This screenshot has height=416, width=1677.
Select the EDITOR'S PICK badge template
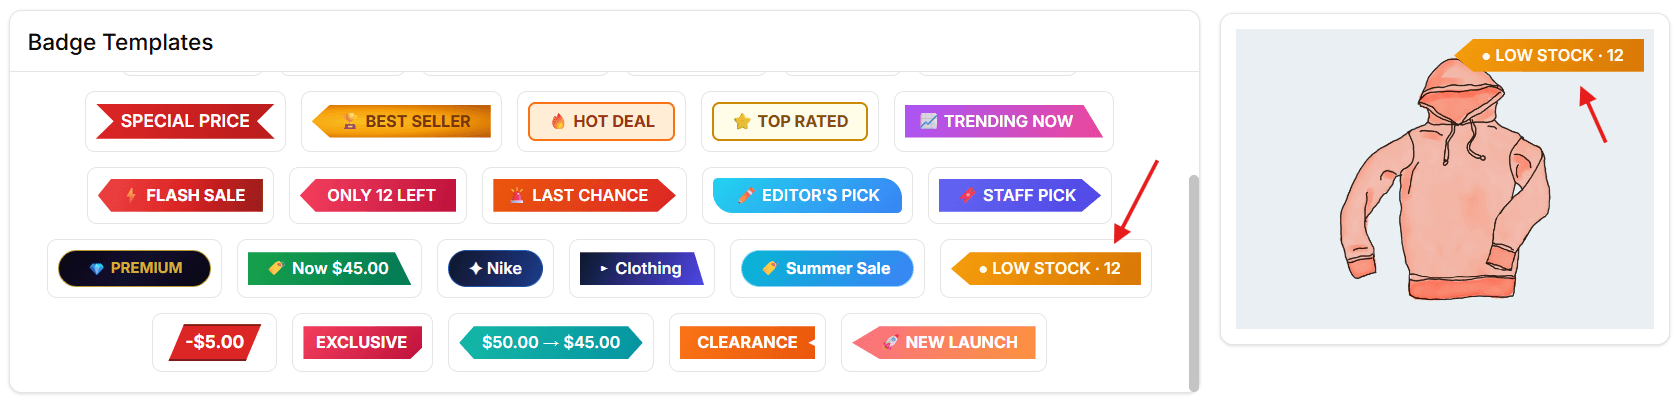[807, 195]
